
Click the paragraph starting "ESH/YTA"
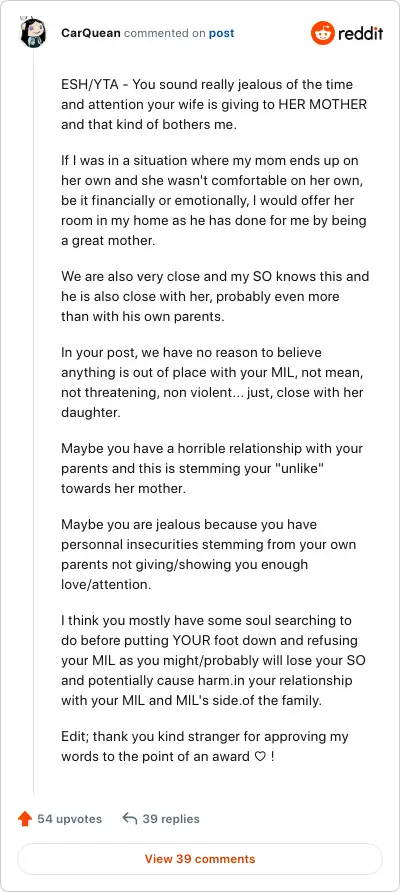point(214,104)
